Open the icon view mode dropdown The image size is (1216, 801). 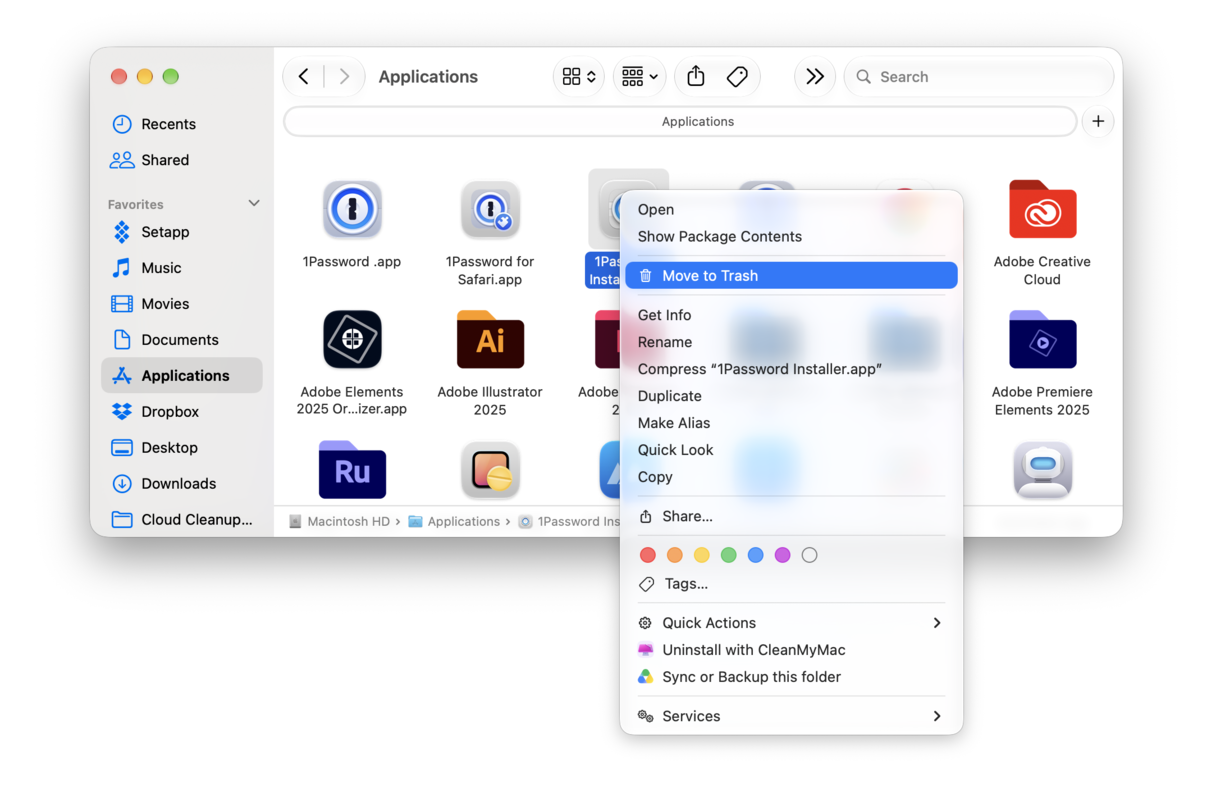click(x=579, y=76)
